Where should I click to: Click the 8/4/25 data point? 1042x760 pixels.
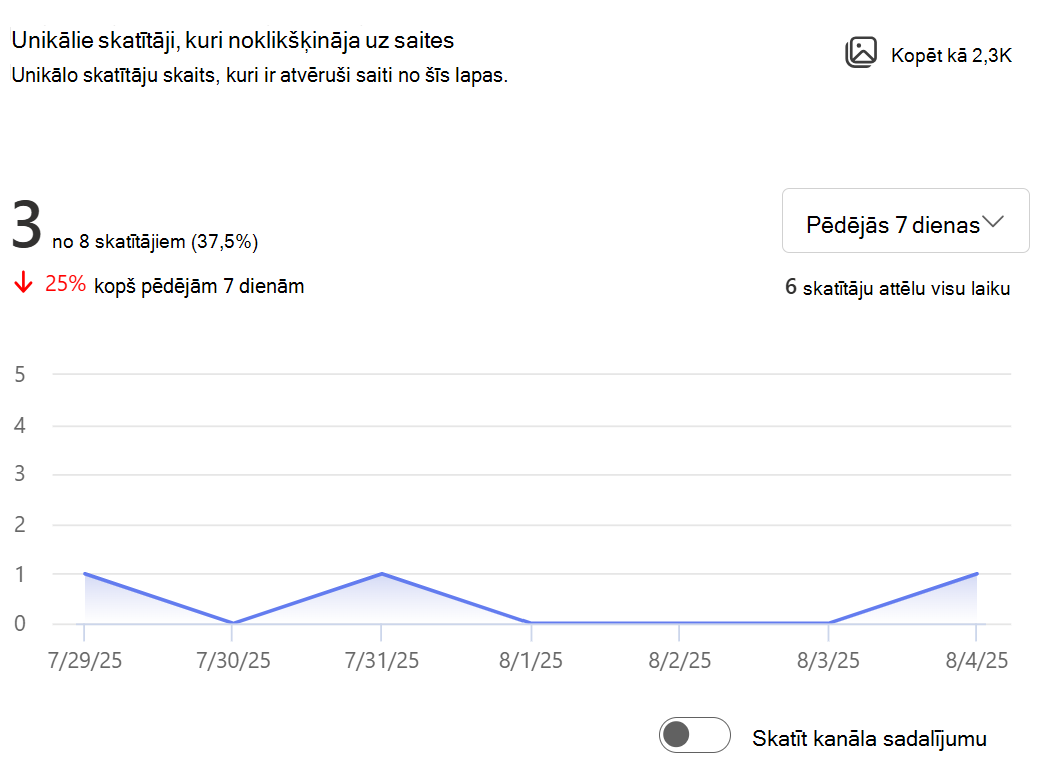[x=976, y=573]
